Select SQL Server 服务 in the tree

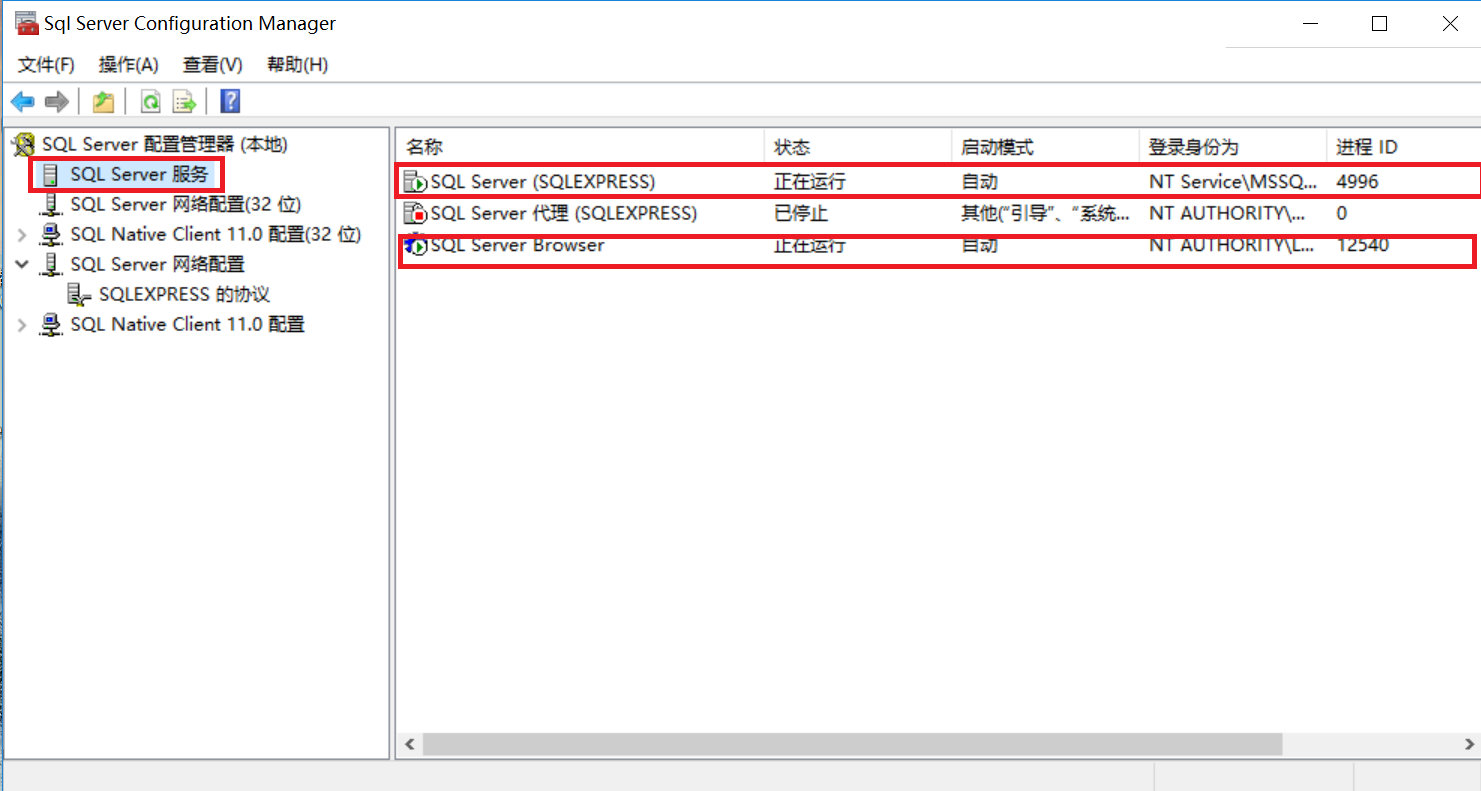click(x=139, y=175)
